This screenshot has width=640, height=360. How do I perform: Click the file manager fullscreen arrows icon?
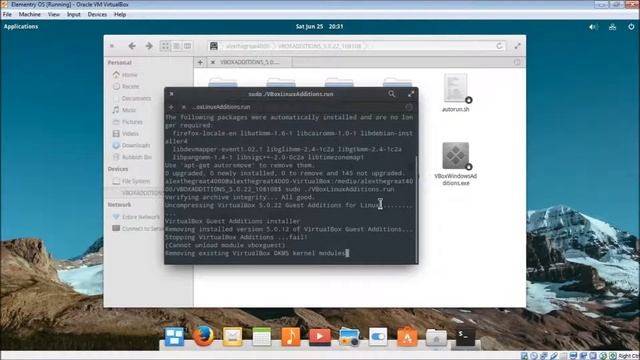(x=517, y=46)
